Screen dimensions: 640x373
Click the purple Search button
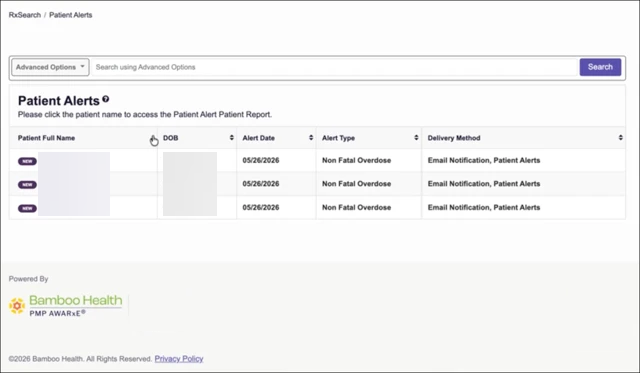point(600,67)
